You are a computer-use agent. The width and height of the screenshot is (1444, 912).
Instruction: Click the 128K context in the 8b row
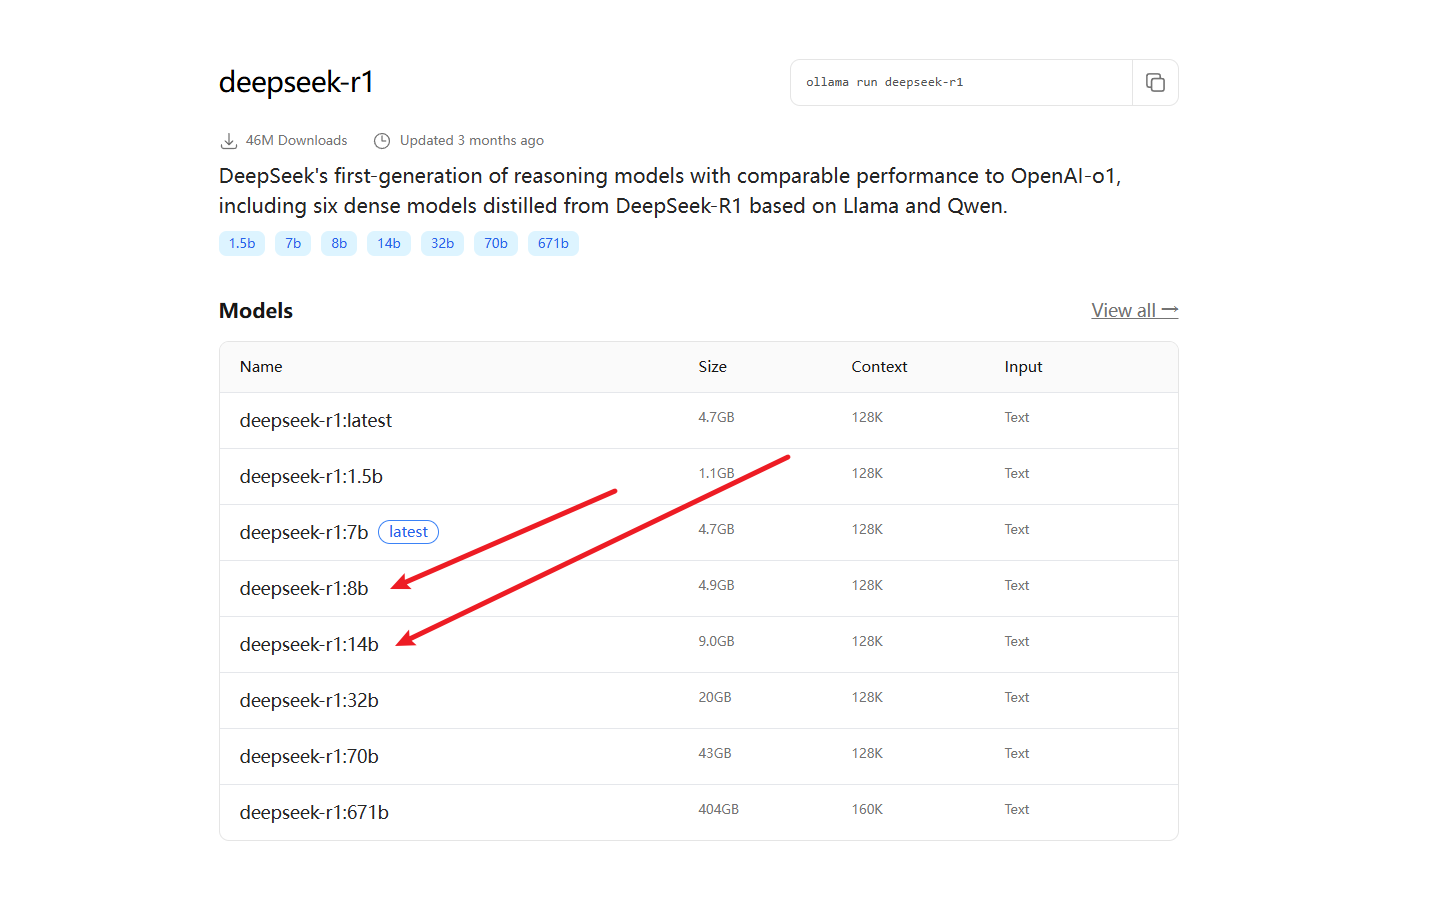click(x=867, y=585)
